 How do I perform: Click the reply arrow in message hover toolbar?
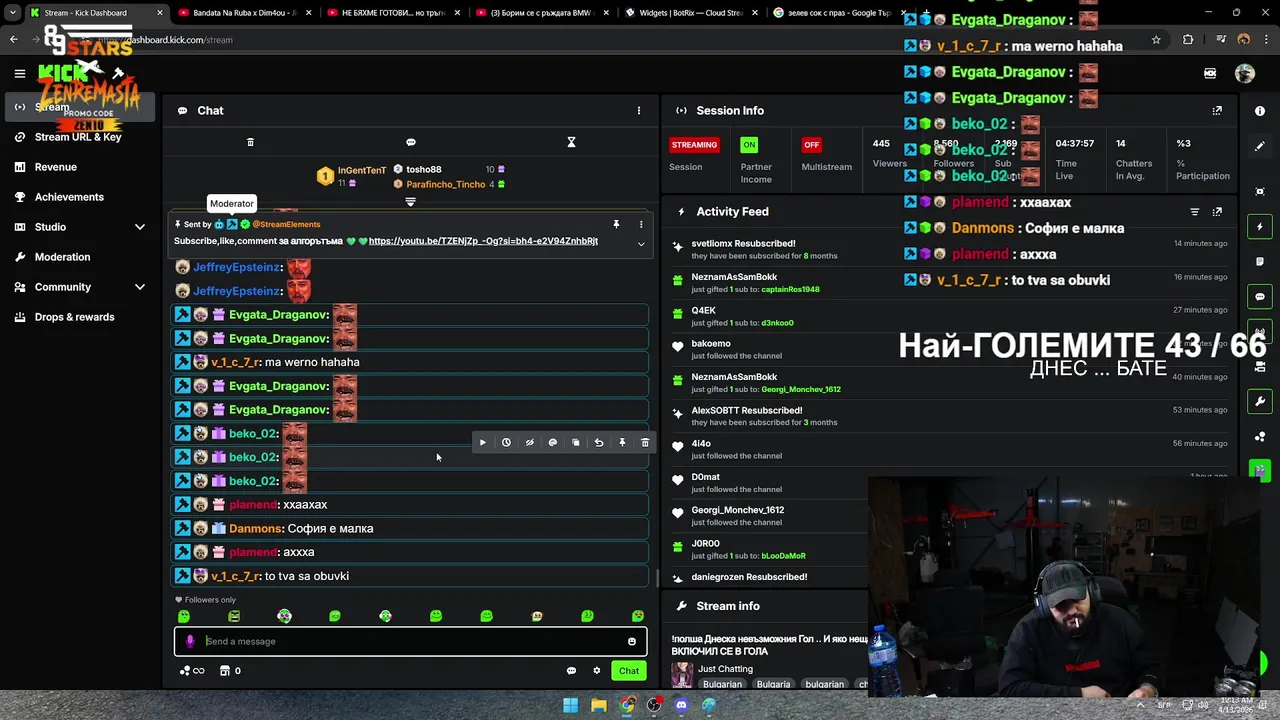tap(599, 442)
